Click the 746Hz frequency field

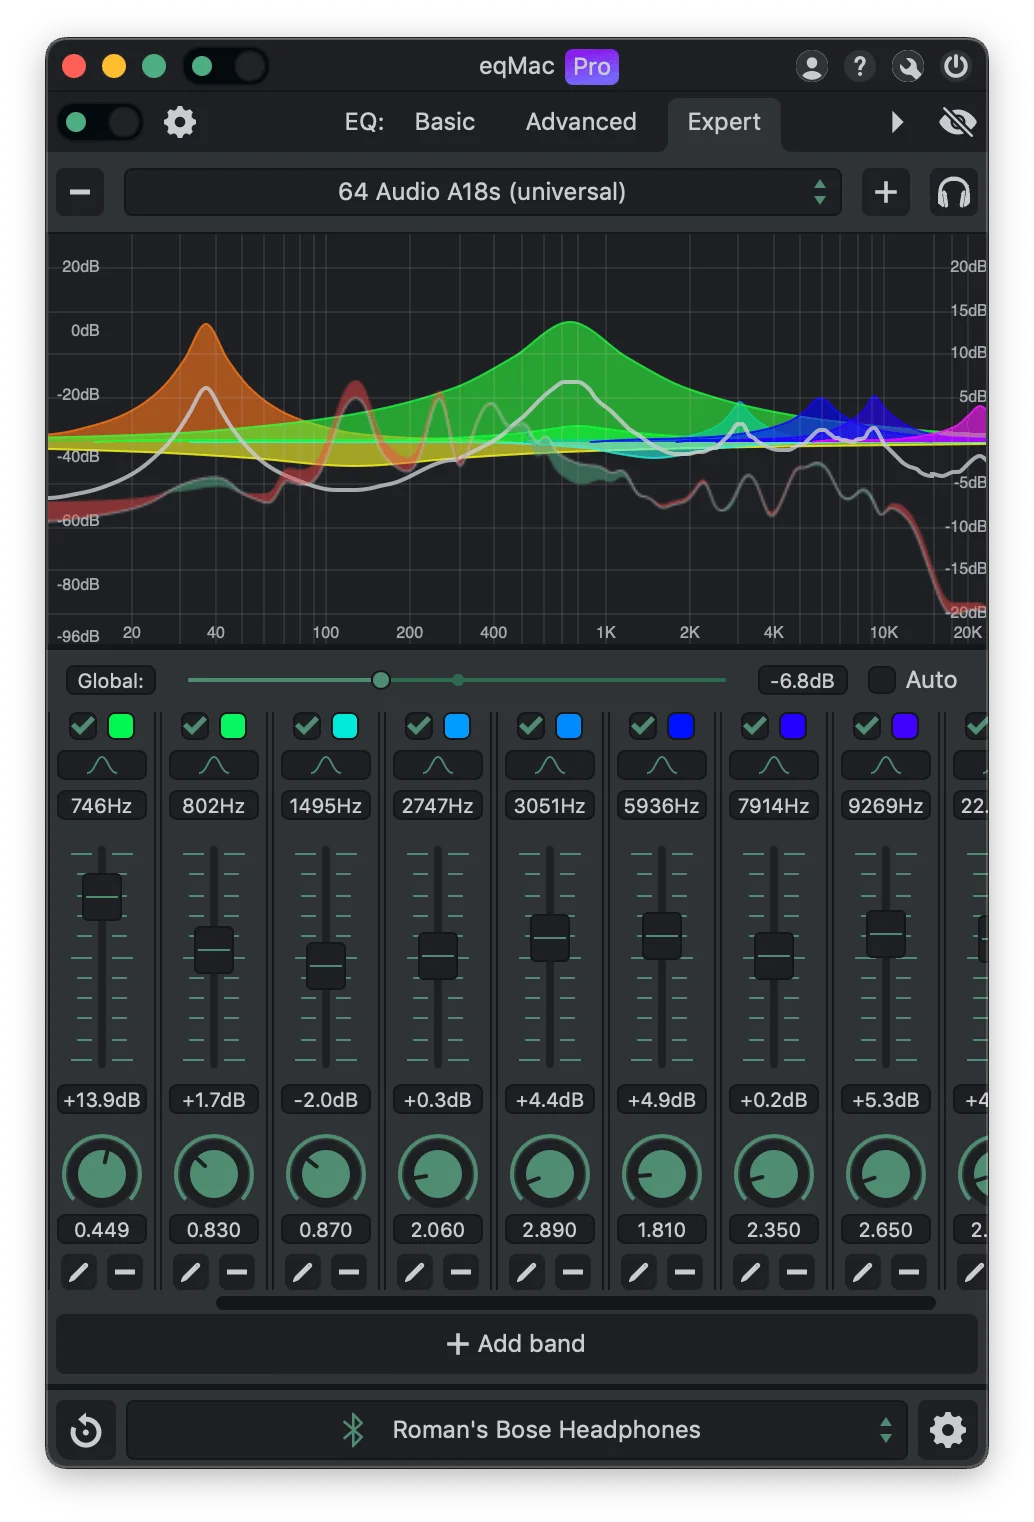click(102, 806)
